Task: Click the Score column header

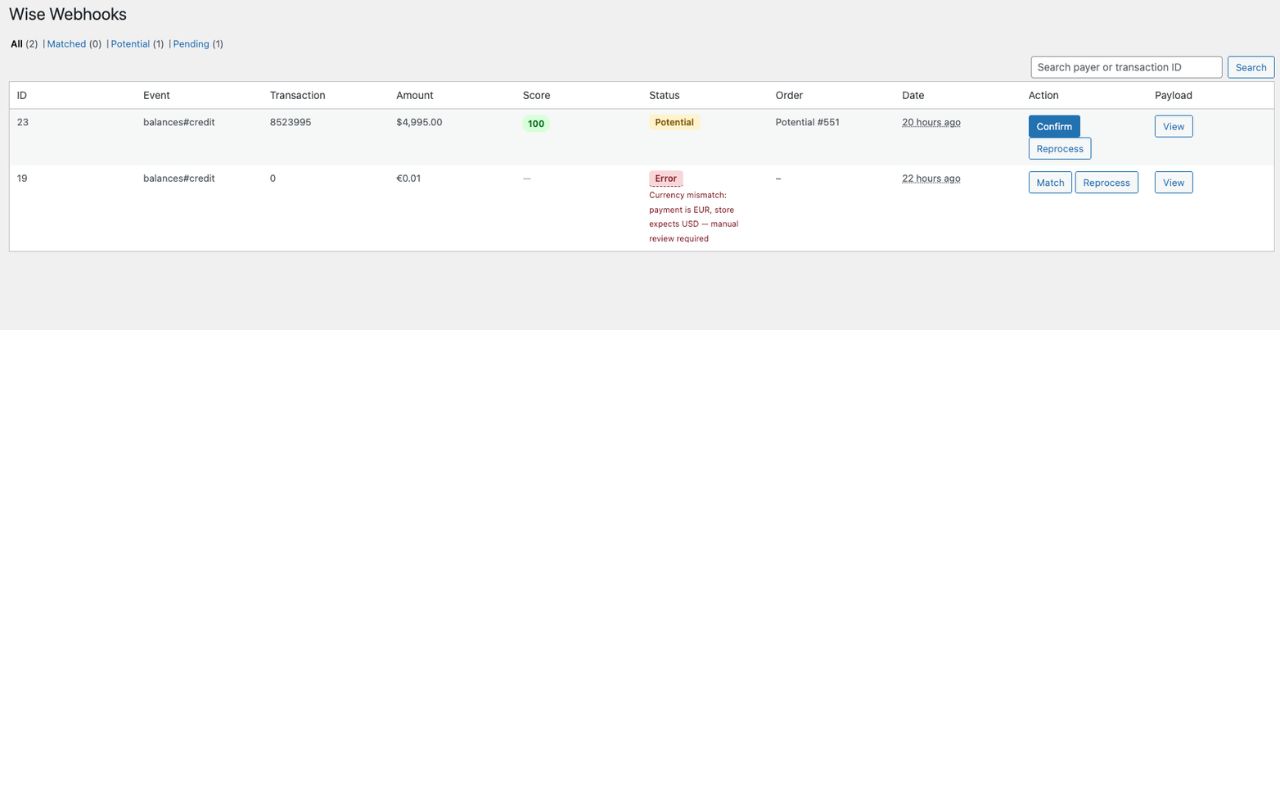Action: tap(537, 96)
